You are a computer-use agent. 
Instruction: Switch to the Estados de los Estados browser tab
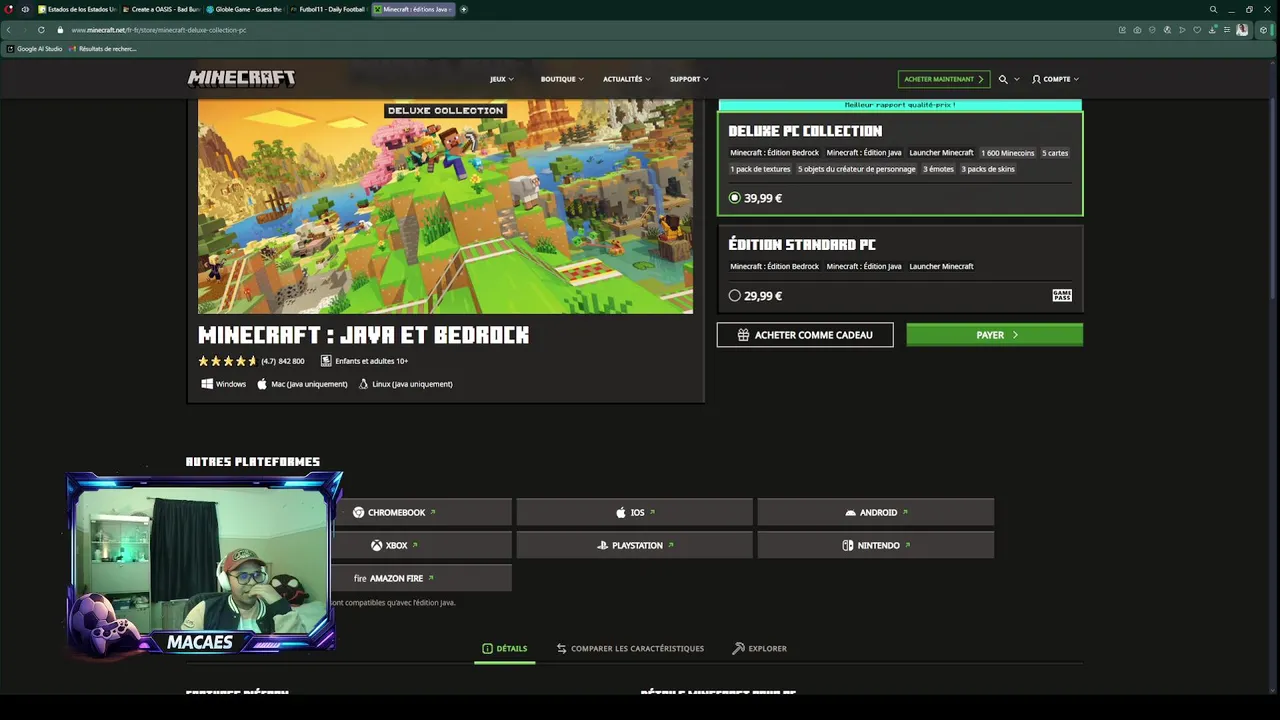pos(77,9)
